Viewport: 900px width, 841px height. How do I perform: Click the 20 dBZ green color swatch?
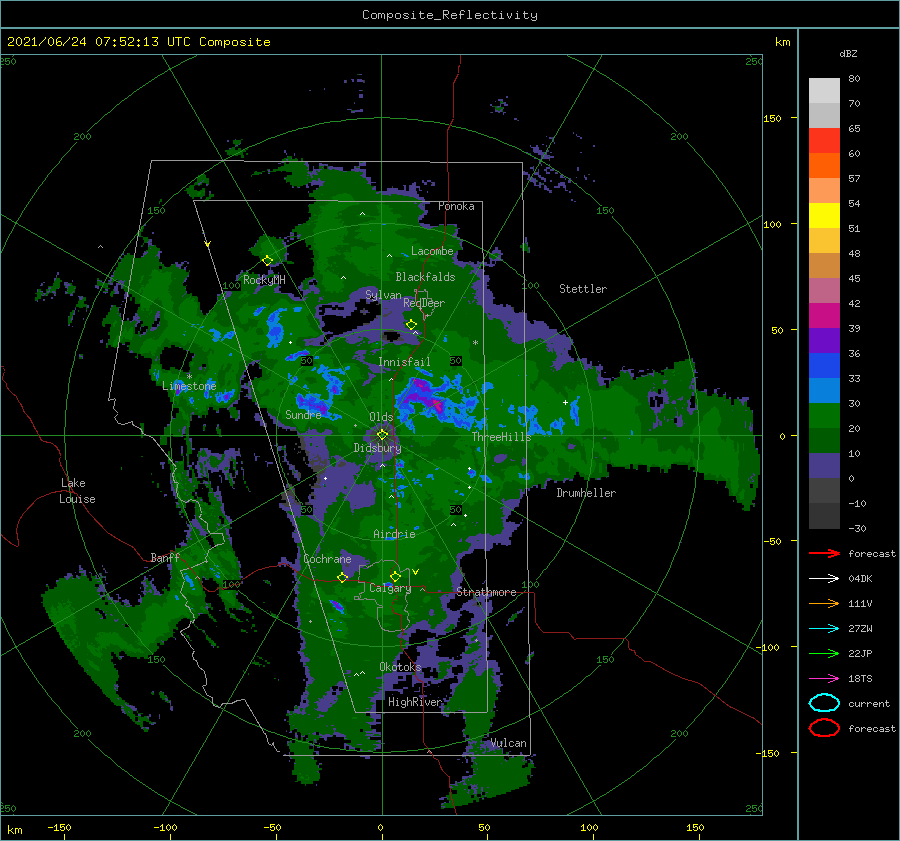coord(824,416)
